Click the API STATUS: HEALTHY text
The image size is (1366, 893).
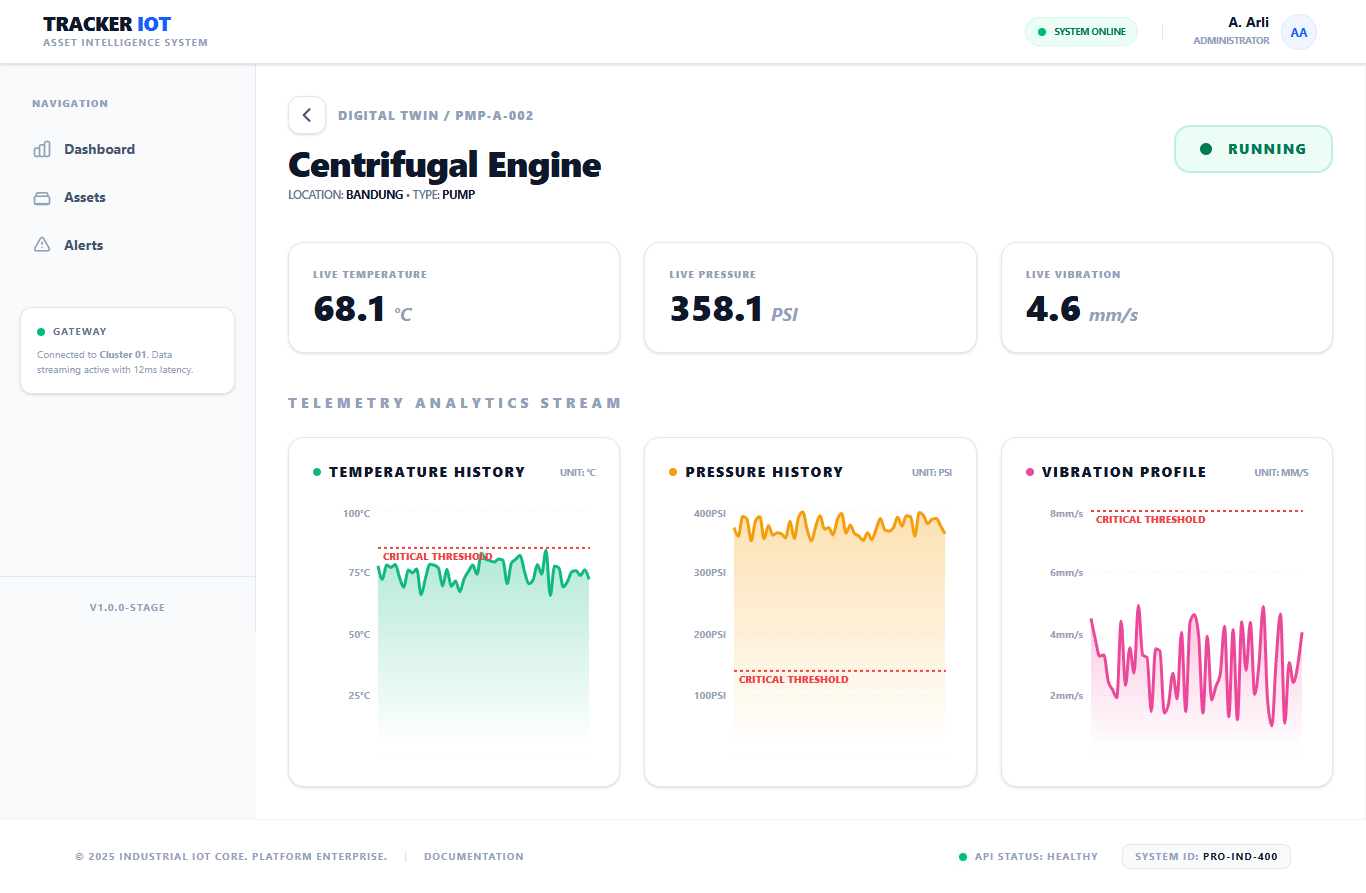click(x=1036, y=857)
